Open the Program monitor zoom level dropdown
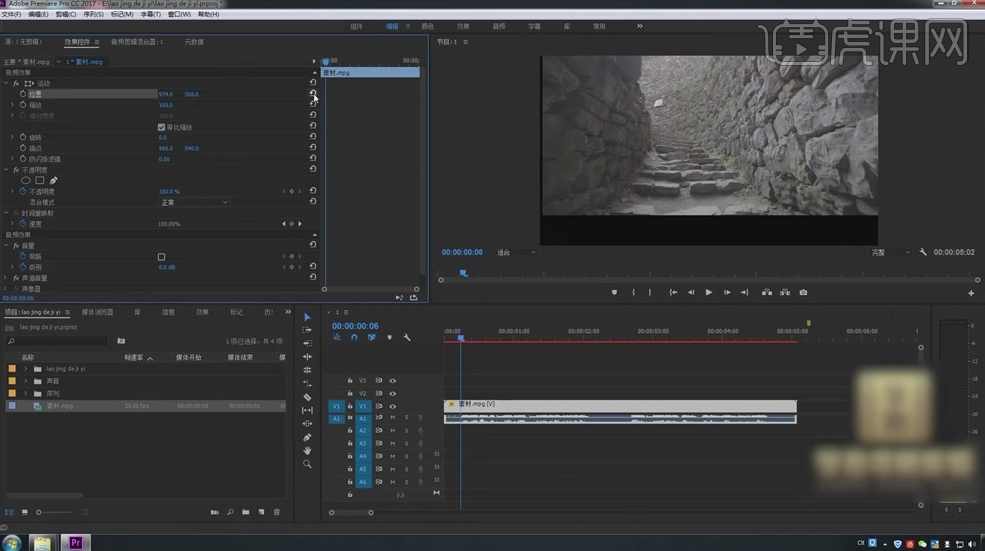The width and height of the screenshot is (985, 551). click(x=515, y=252)
